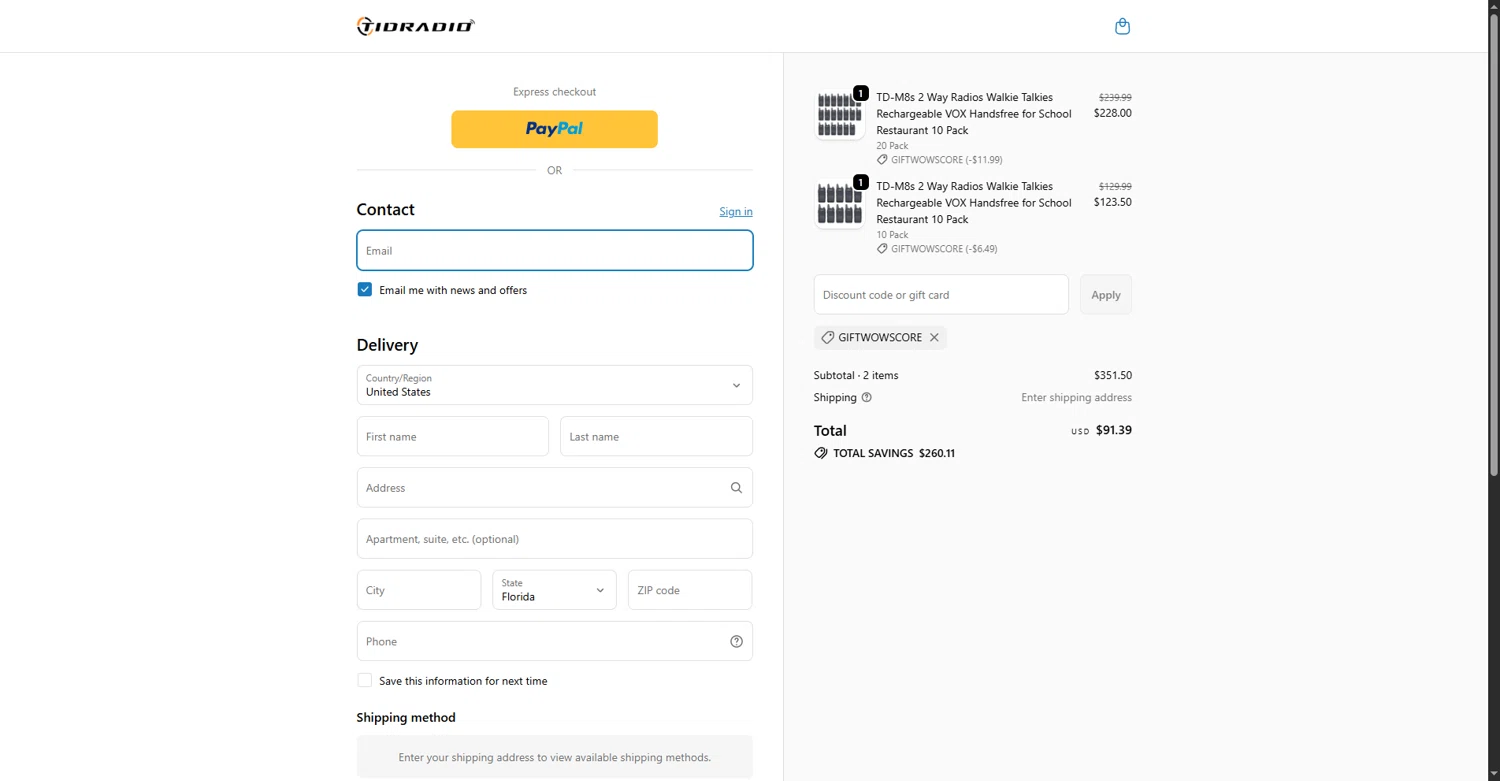This screenshot has height=781, width=1500.
Task: Pay with PayPal express checkout
Action: click(554, 129)
